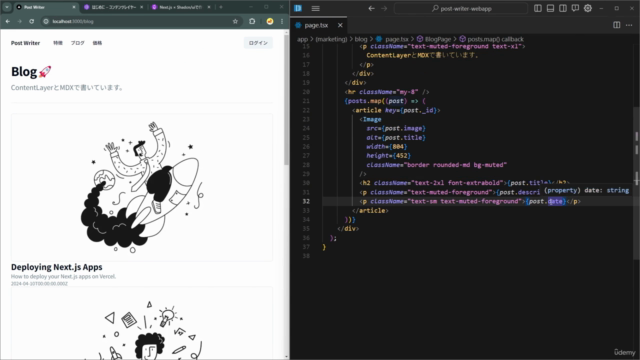The width and height of the screenshot is (640, 360).
Task: Switch to the Next.js + Shadcn/ui browser tab
Action: 180,7
